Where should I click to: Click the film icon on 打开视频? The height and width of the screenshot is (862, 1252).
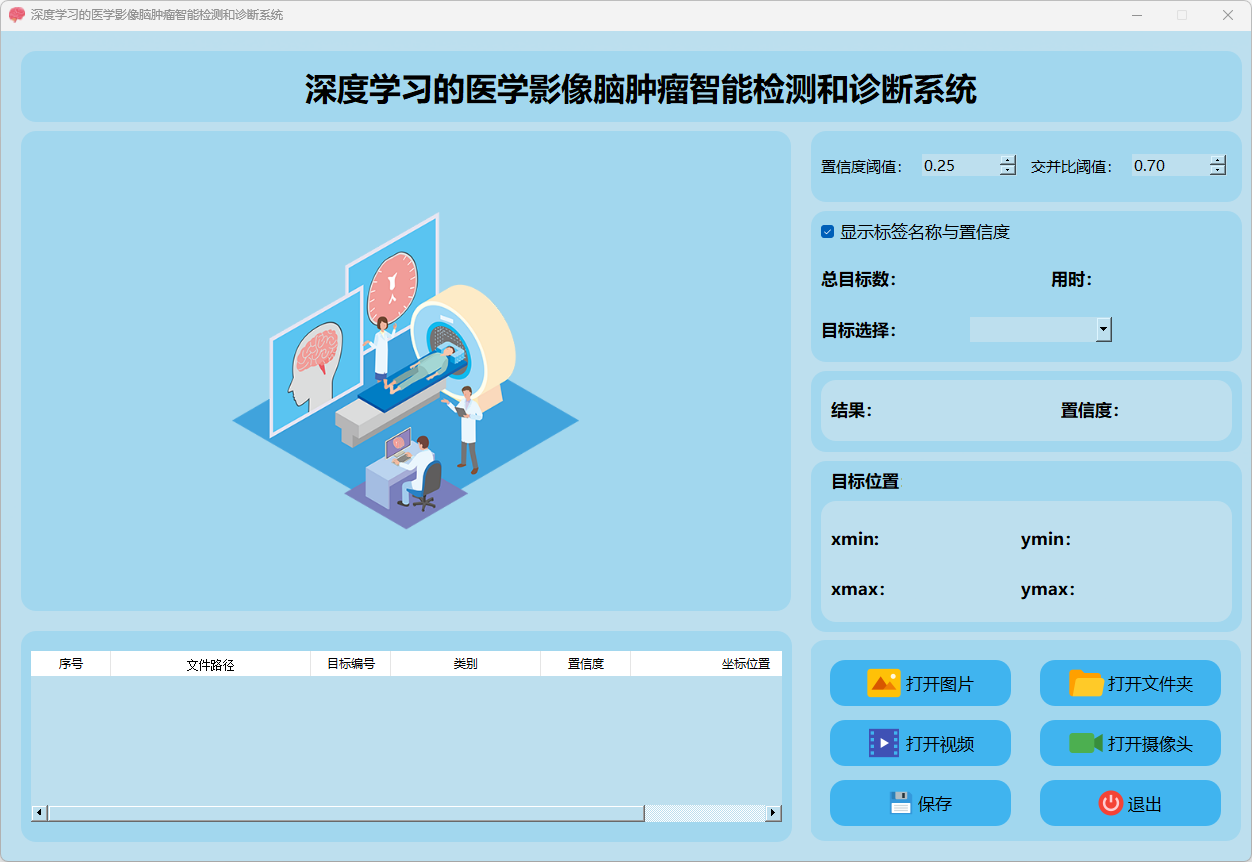tap(884, 743)
